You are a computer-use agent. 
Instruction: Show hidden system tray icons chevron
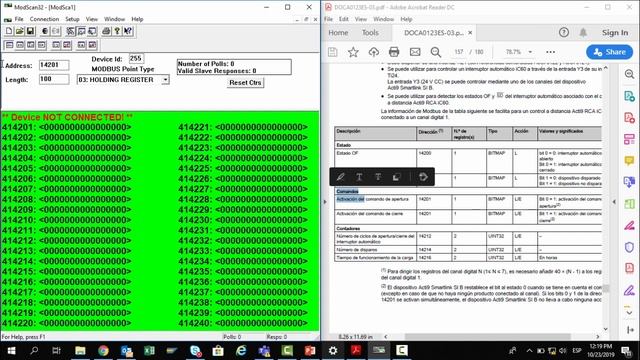[x=529, y=351]
